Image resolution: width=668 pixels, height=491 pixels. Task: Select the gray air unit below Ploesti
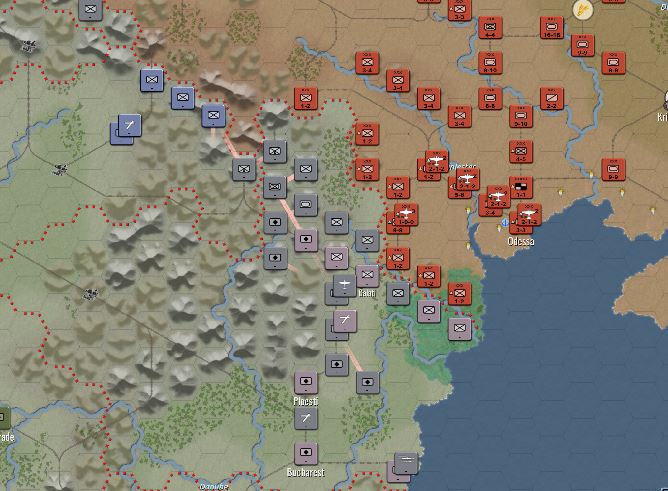(x=306, y=418)
